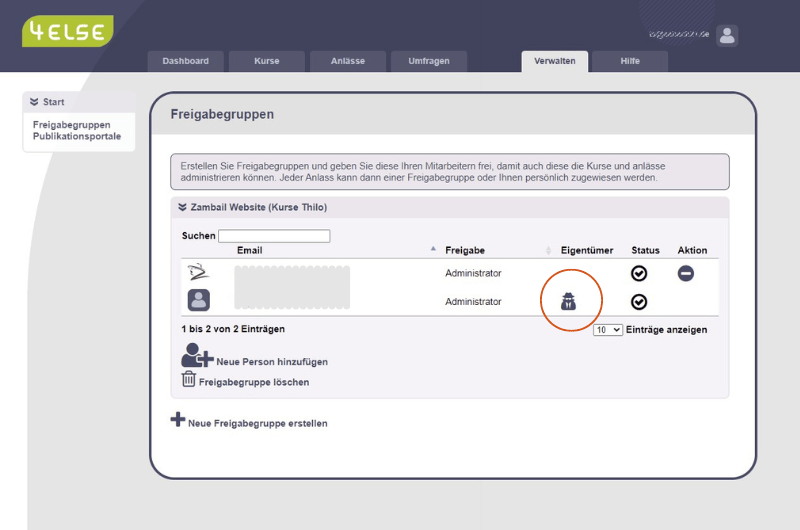Toggle the status checkmark in second row
The height and width of the screenshot is (530, 800).
pyautogui.click(x=639, y=301)
